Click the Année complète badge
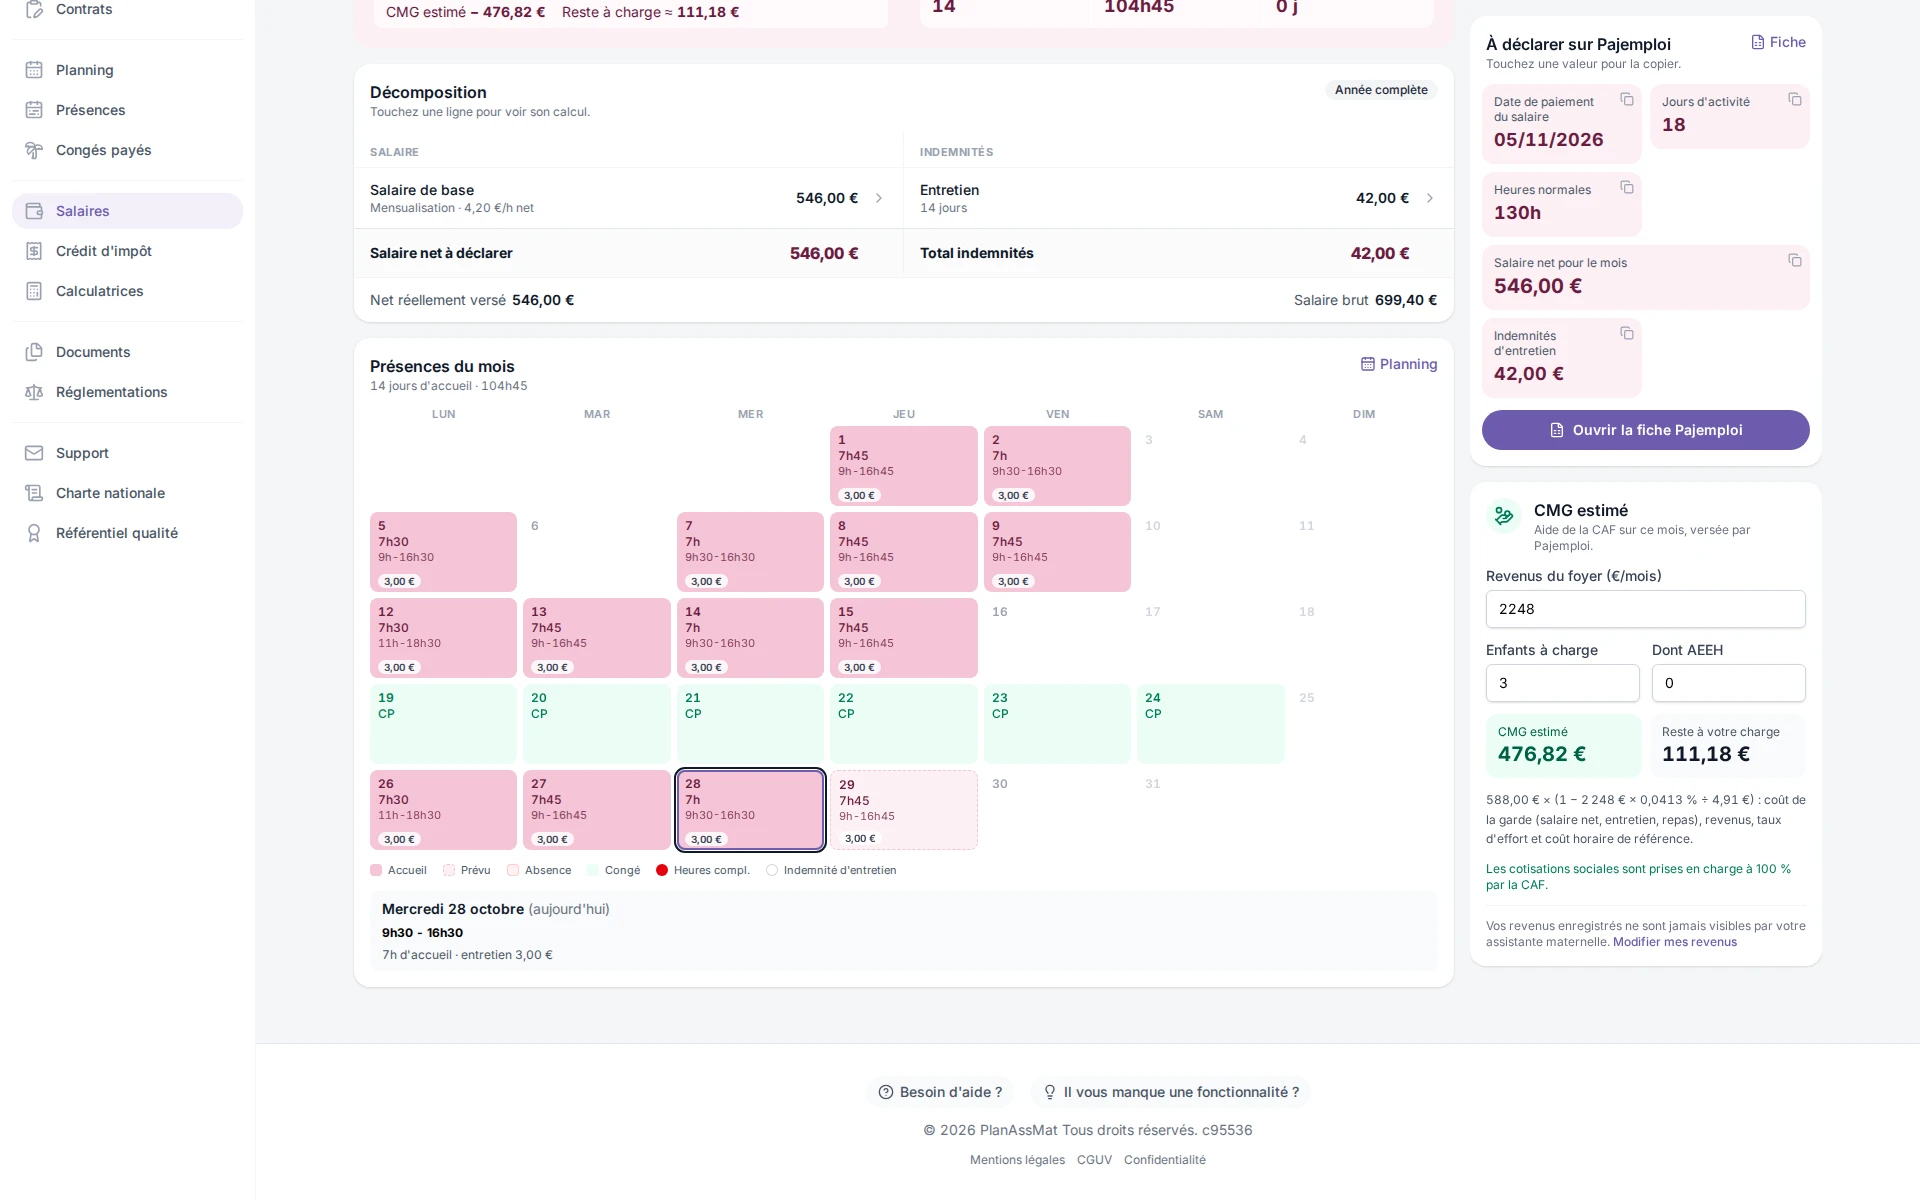This screenshot has width=1920, height=1200. coord(1381,90)
